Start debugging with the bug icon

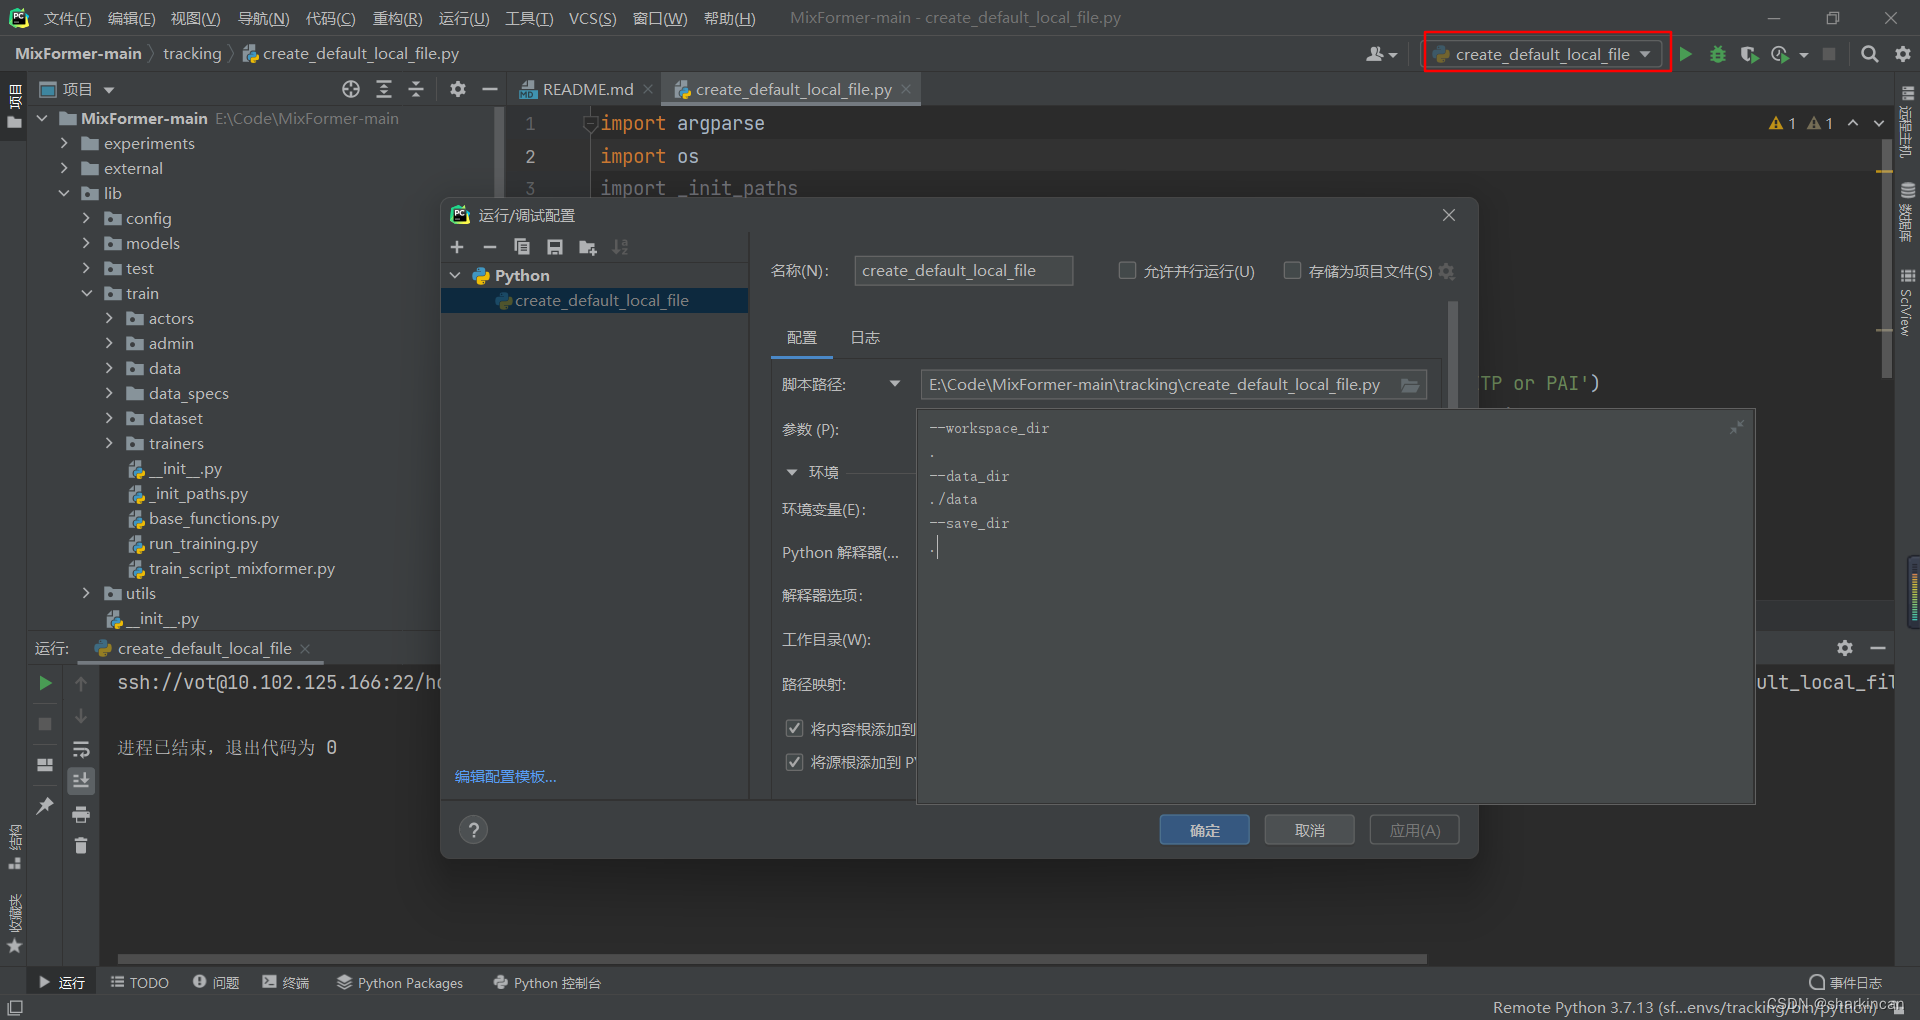click(1718, 54)
